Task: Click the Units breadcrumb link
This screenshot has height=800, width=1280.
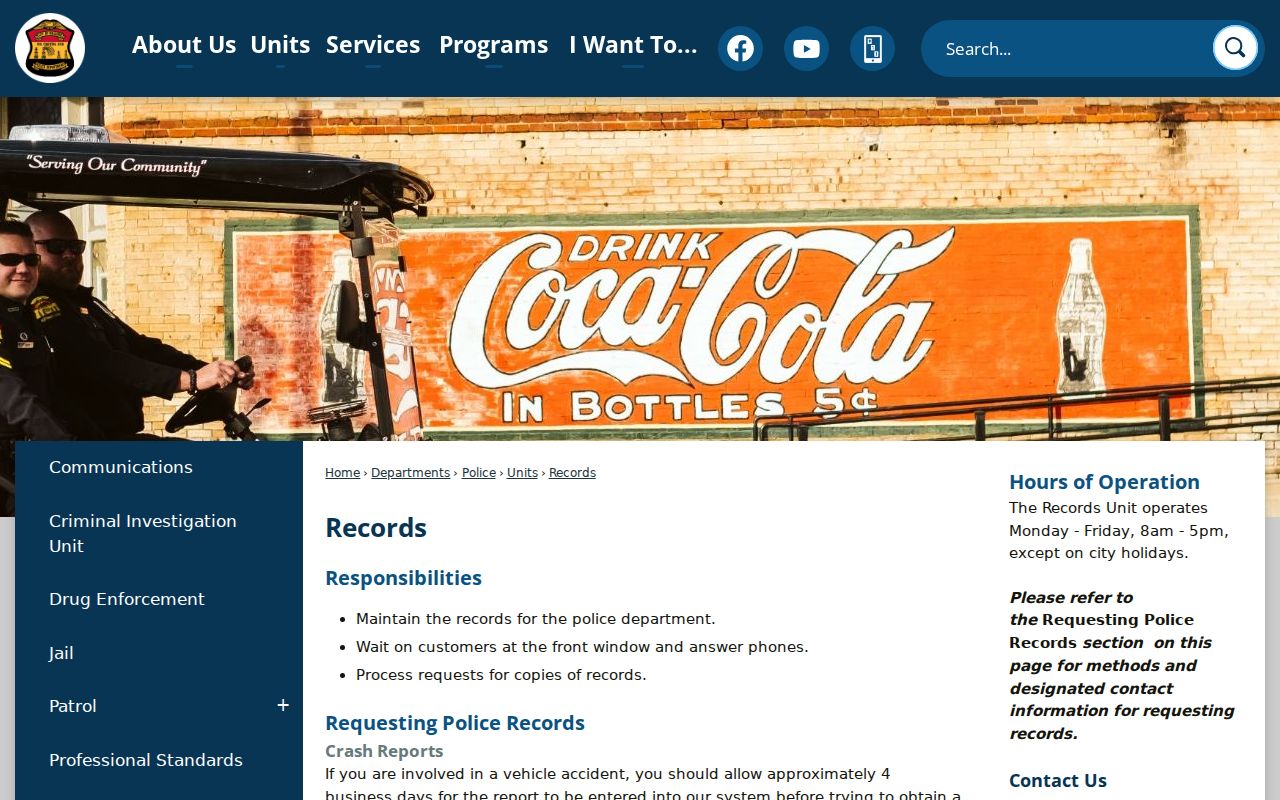Action: pos(522,473)
